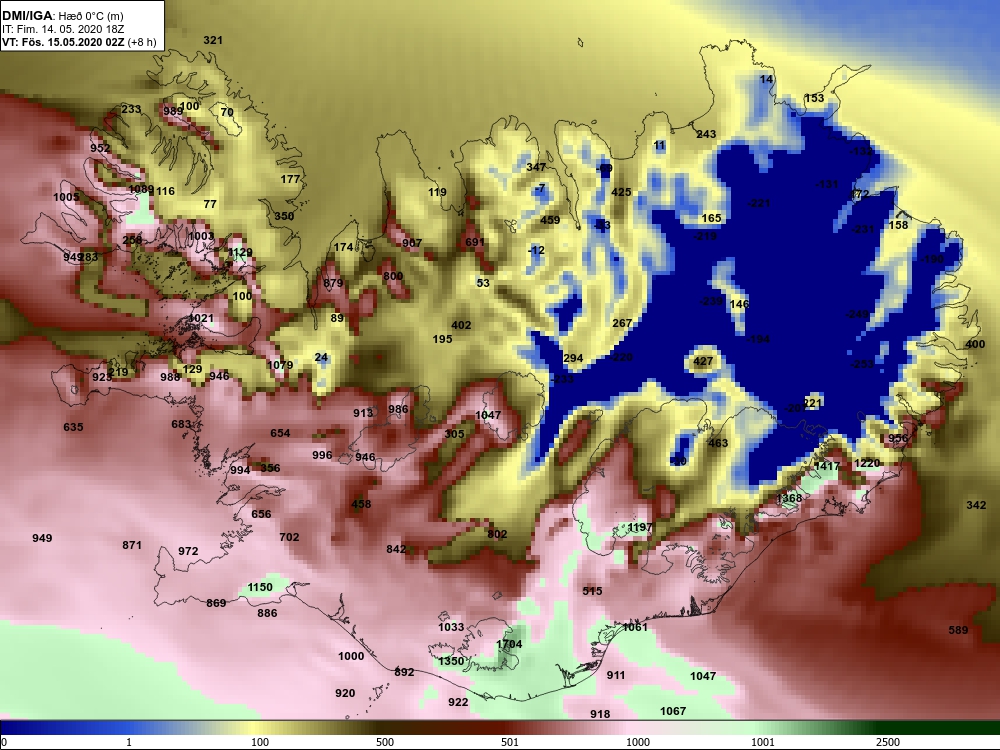Click the map value "986"
This screenshot has height=750, width=1000.
point(398,409)
